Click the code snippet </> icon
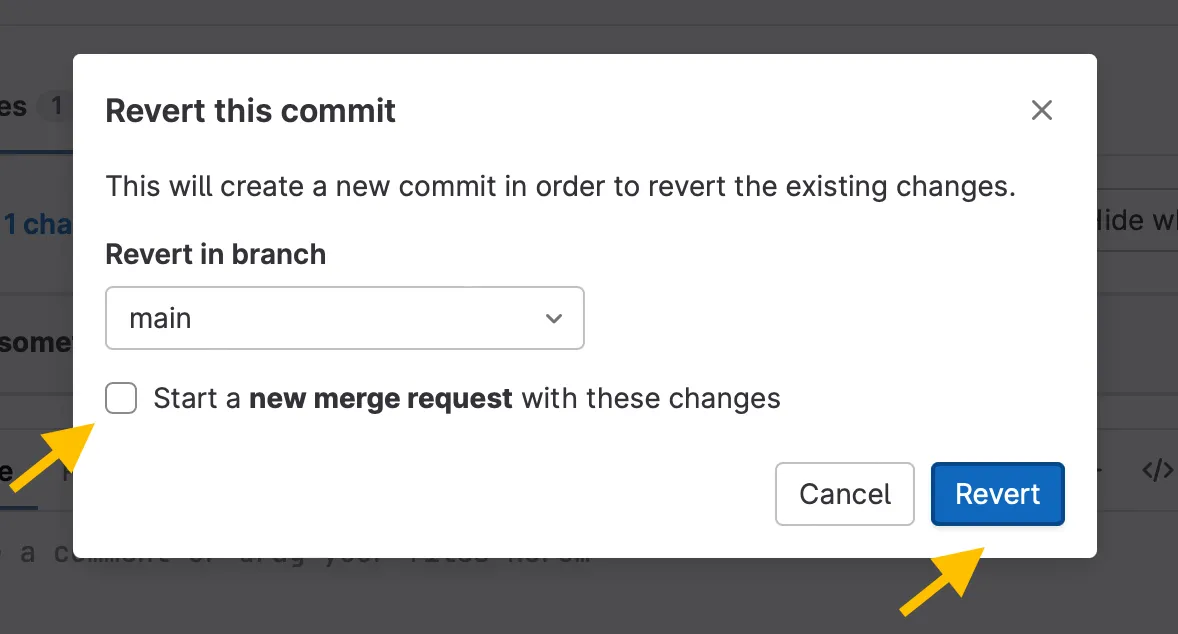The height and width of the screenshot is (634, 1178). click(x=1157, y=470)
